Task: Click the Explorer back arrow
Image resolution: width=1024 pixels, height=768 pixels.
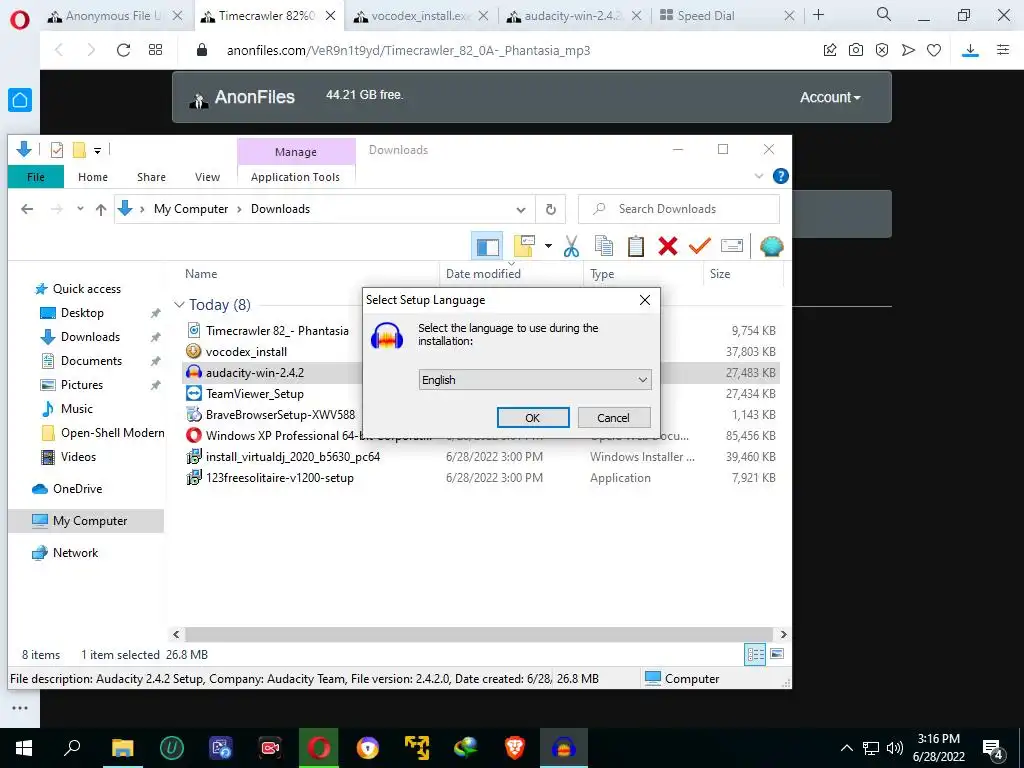Action: tap(27, 209)
